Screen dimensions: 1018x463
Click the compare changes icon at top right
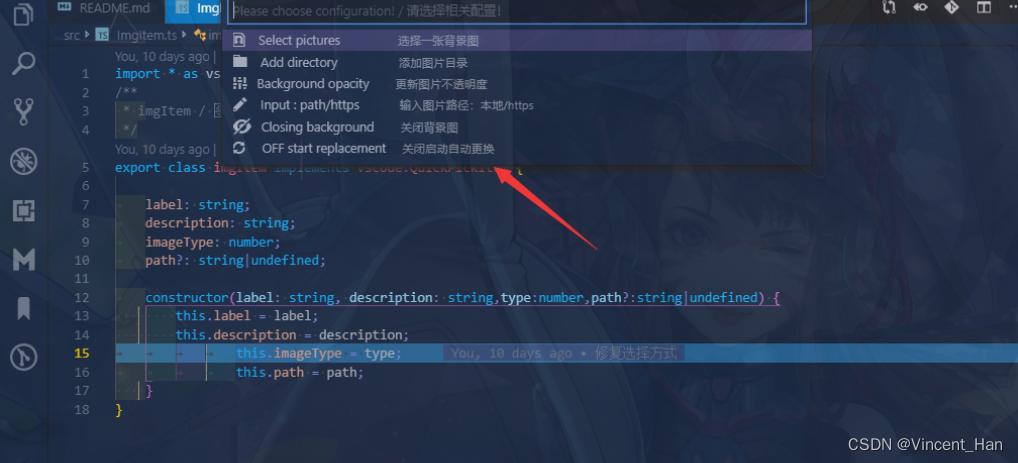tap(889, 7)
